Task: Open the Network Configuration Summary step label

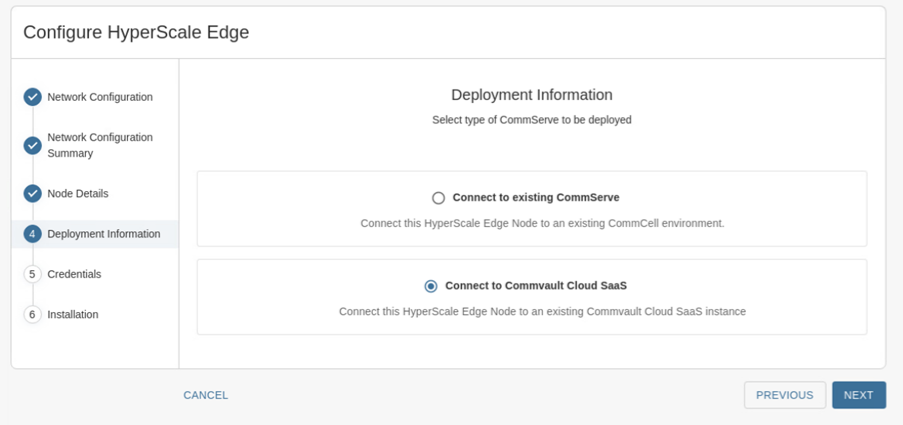Action: pyautogui.click(x=100, y=145)
